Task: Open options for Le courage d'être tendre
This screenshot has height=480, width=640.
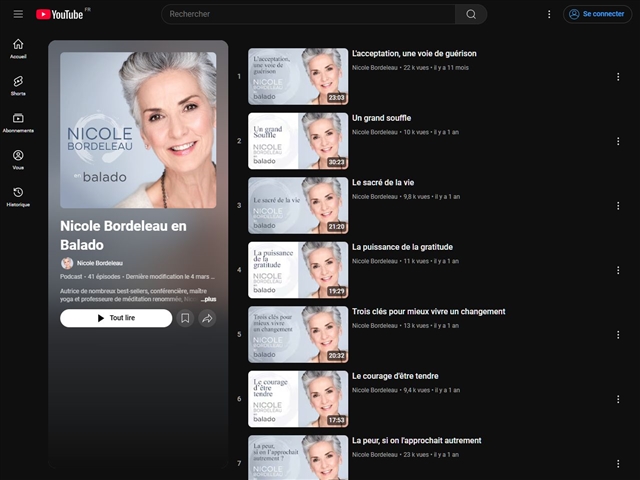Action: [618, 399]
